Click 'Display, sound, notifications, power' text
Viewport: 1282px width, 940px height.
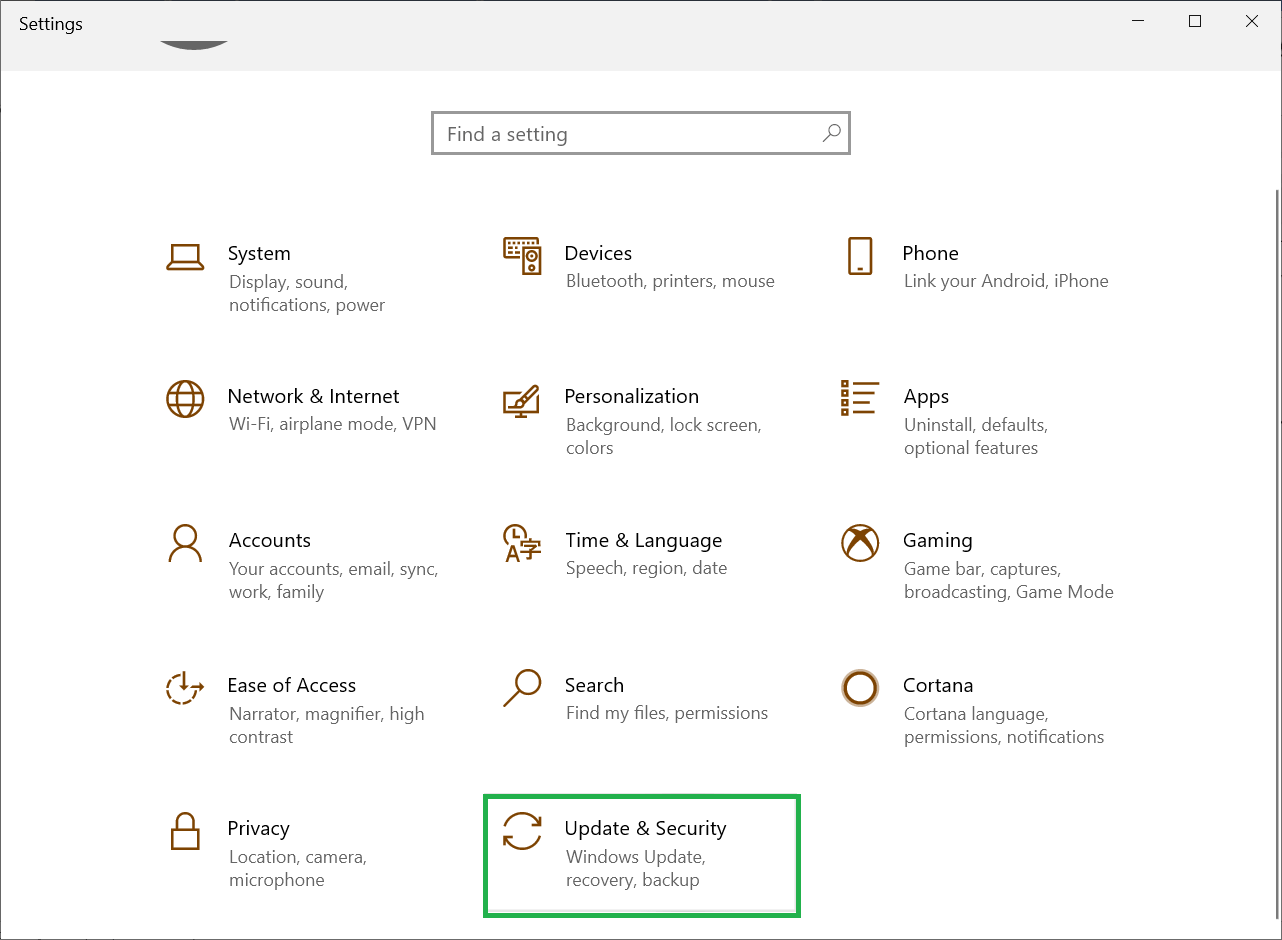(307, 294)
